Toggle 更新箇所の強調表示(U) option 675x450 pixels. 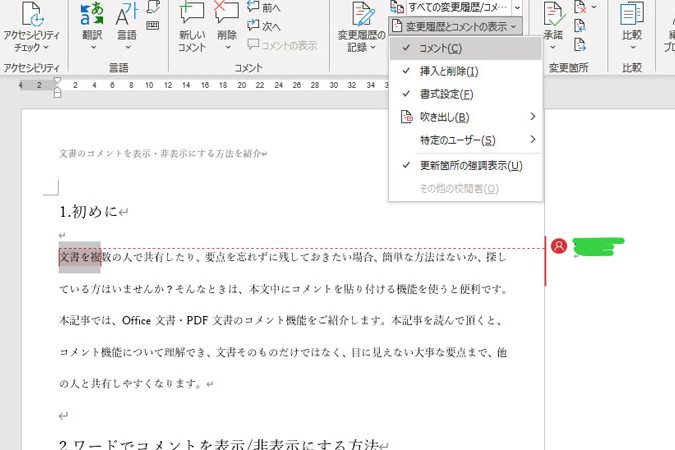[x=465, y=165]
